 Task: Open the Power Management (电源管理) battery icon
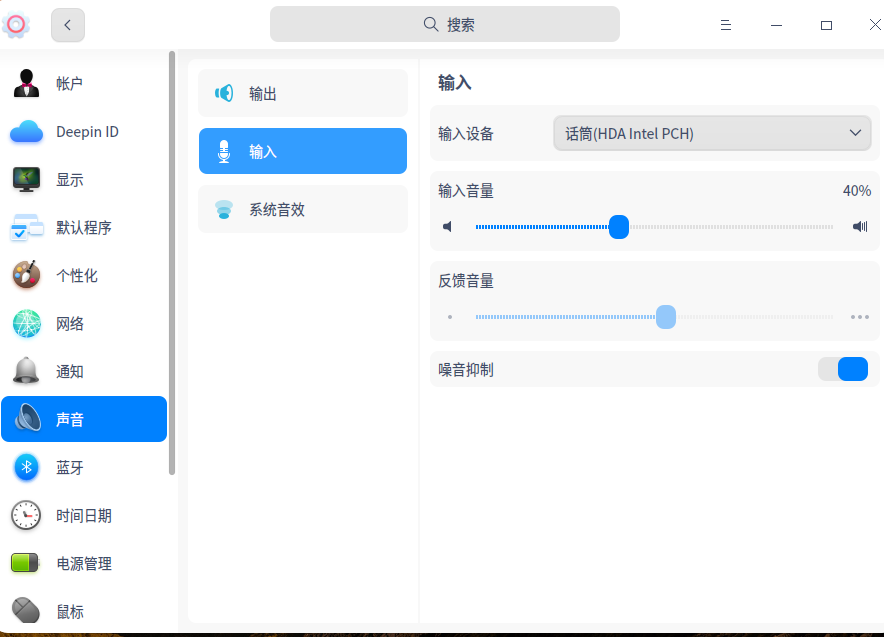(x=25, y=563)
